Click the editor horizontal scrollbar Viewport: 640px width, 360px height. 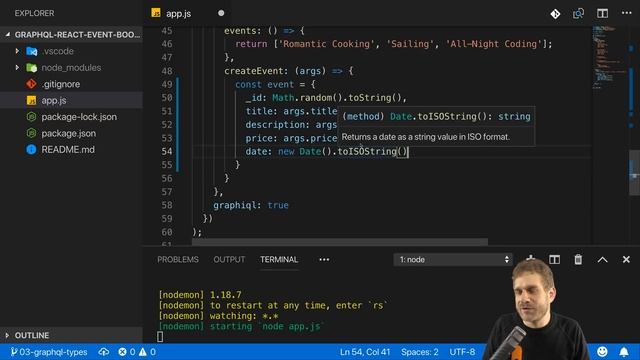(340, 242)
